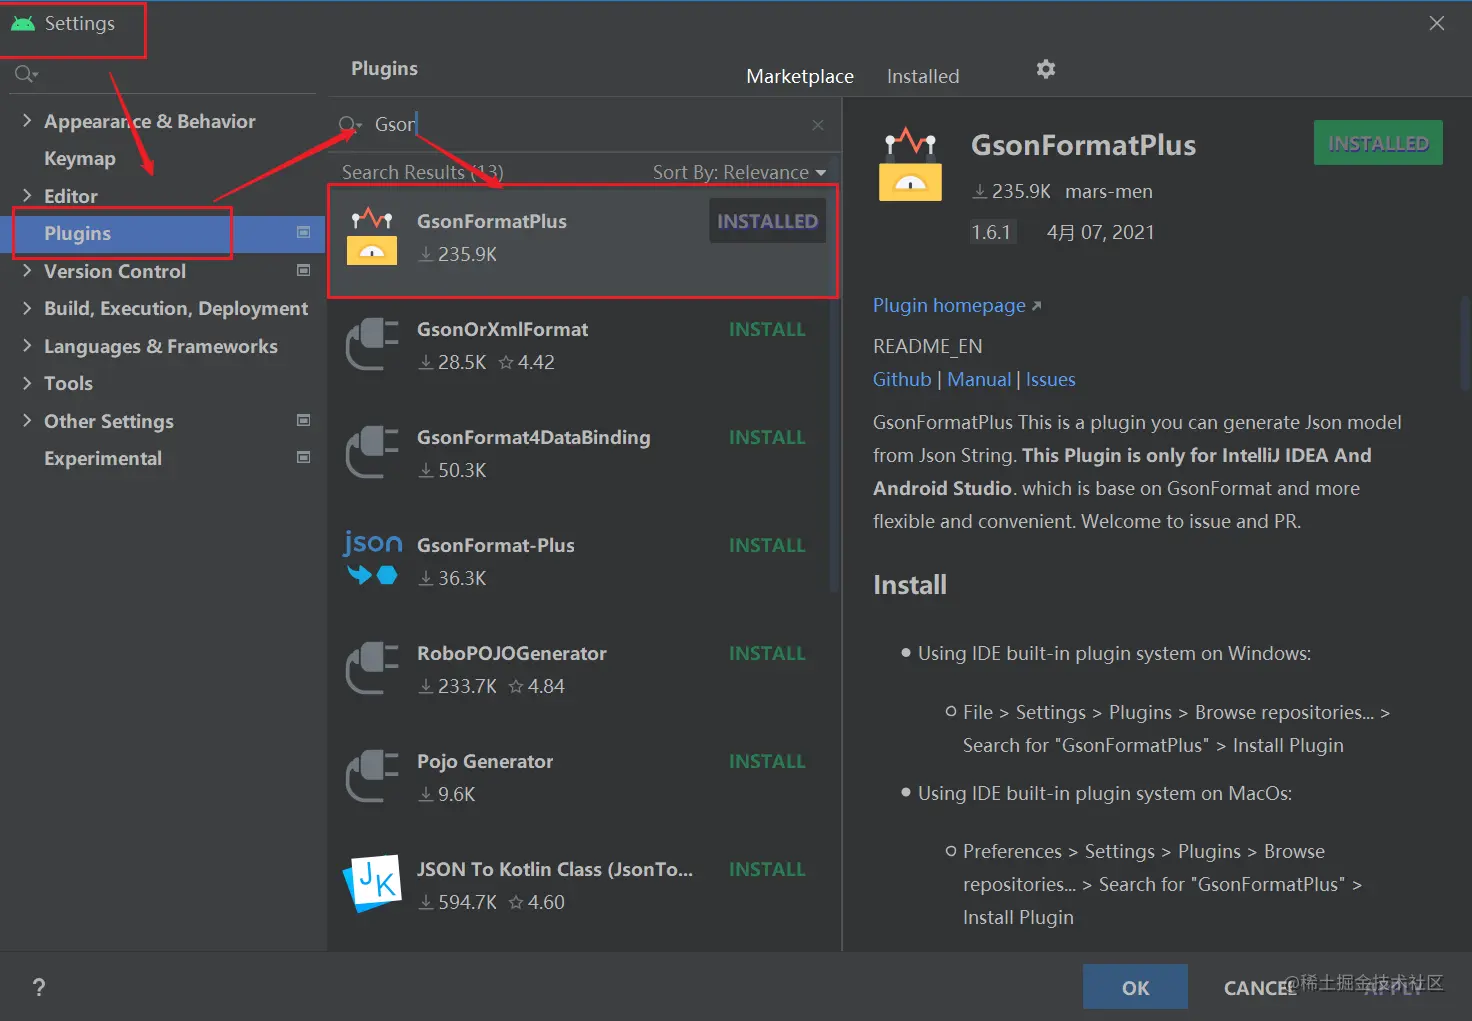Select the GsonOrXmlFormat plugin name
Screen dimensions: 1472x1021
(502, 329)
